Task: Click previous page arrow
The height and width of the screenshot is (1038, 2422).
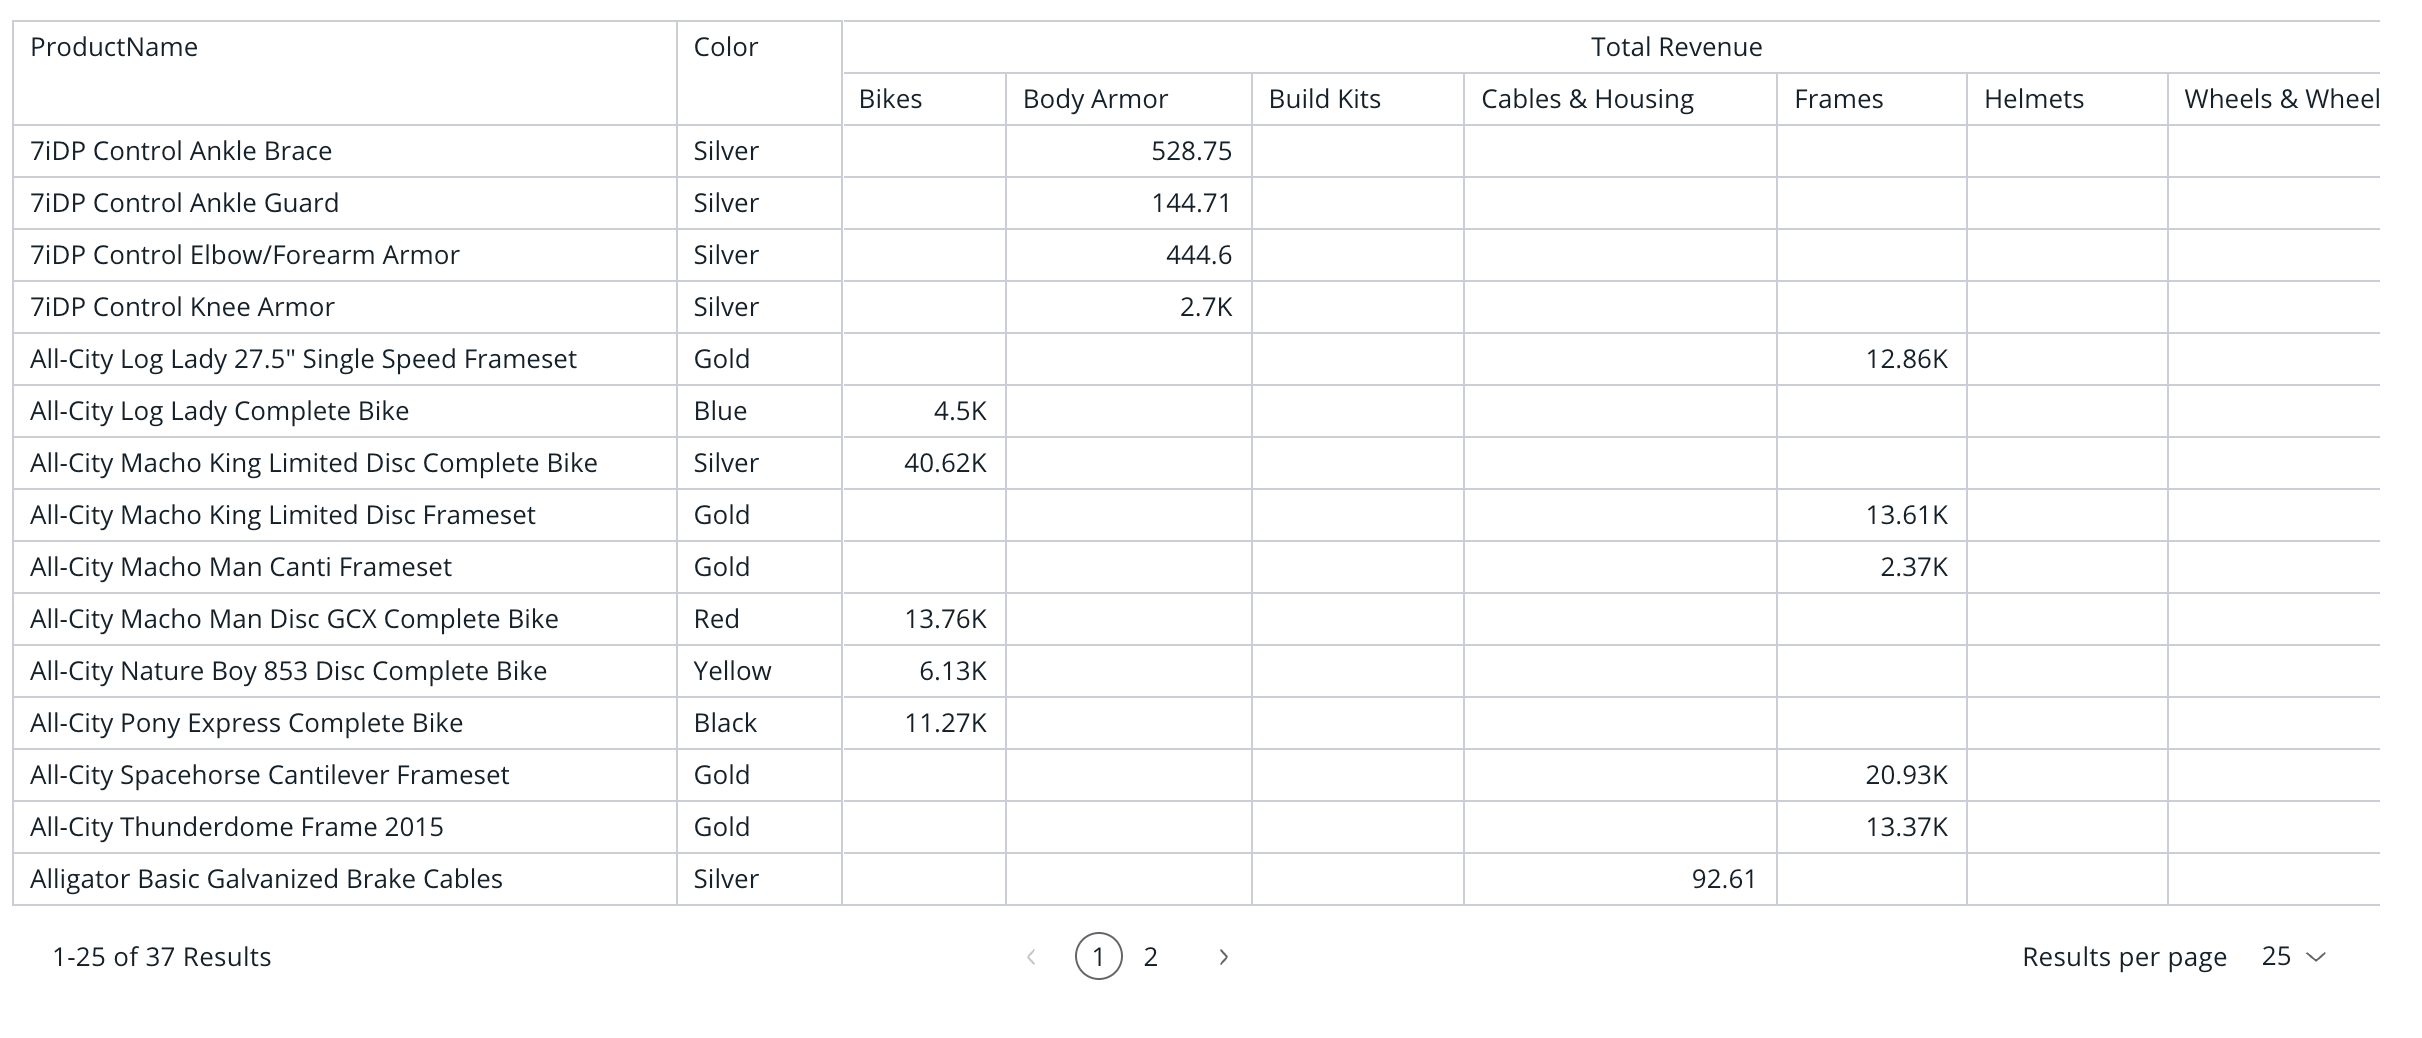Action: pos(1031,957)
